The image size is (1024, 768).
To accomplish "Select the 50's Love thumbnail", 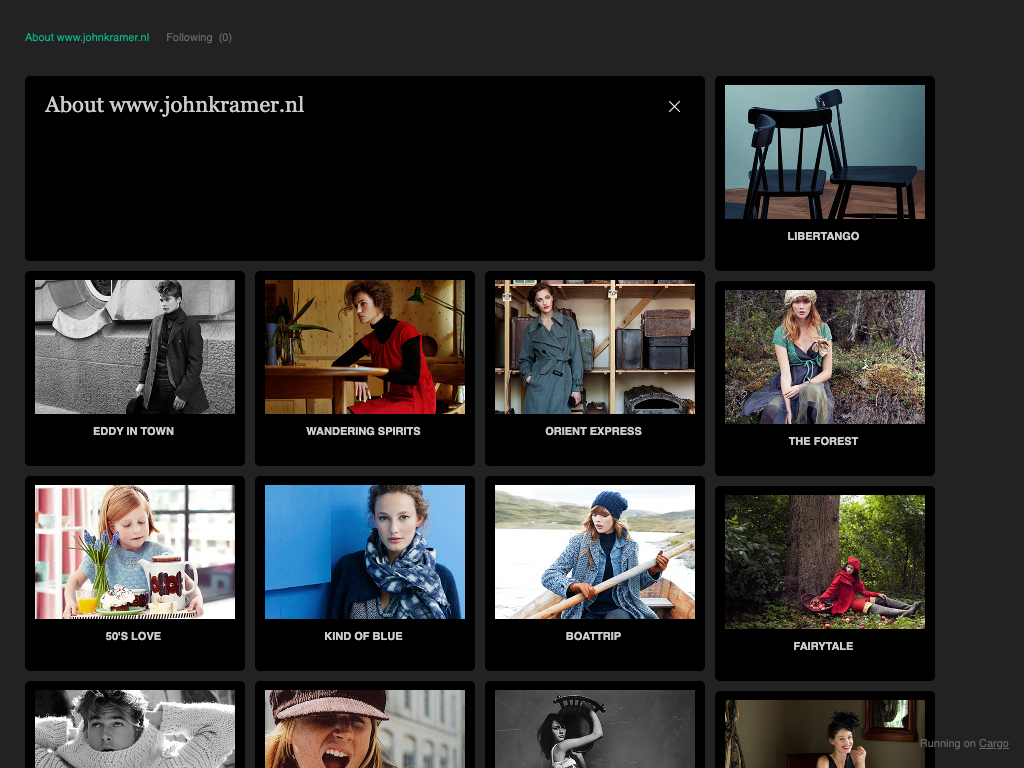I will coord(135,552).
